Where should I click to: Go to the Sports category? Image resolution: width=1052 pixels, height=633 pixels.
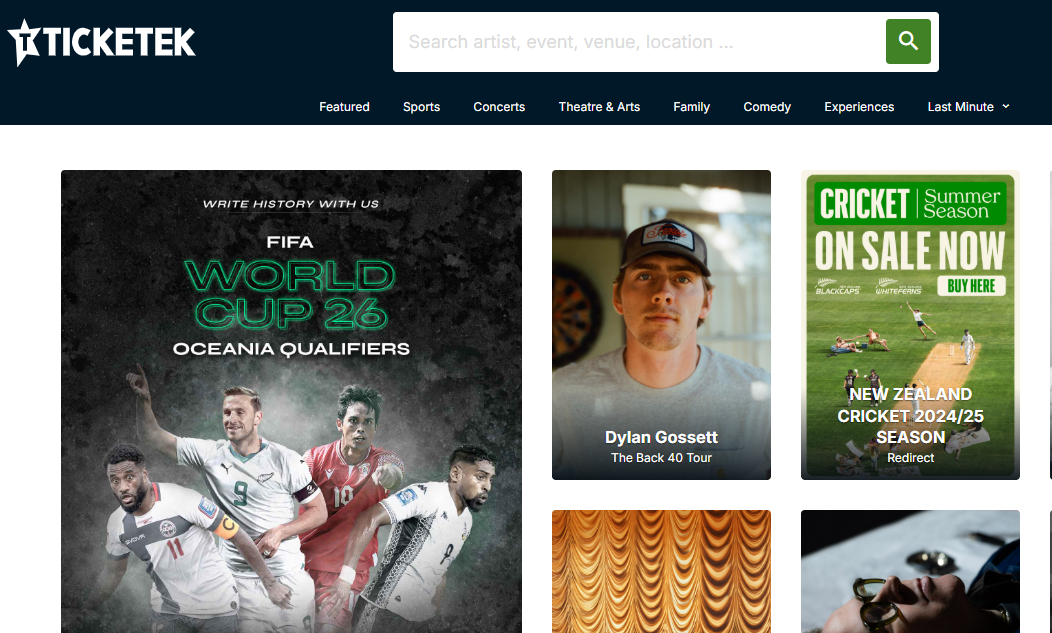tap(421, 107)
